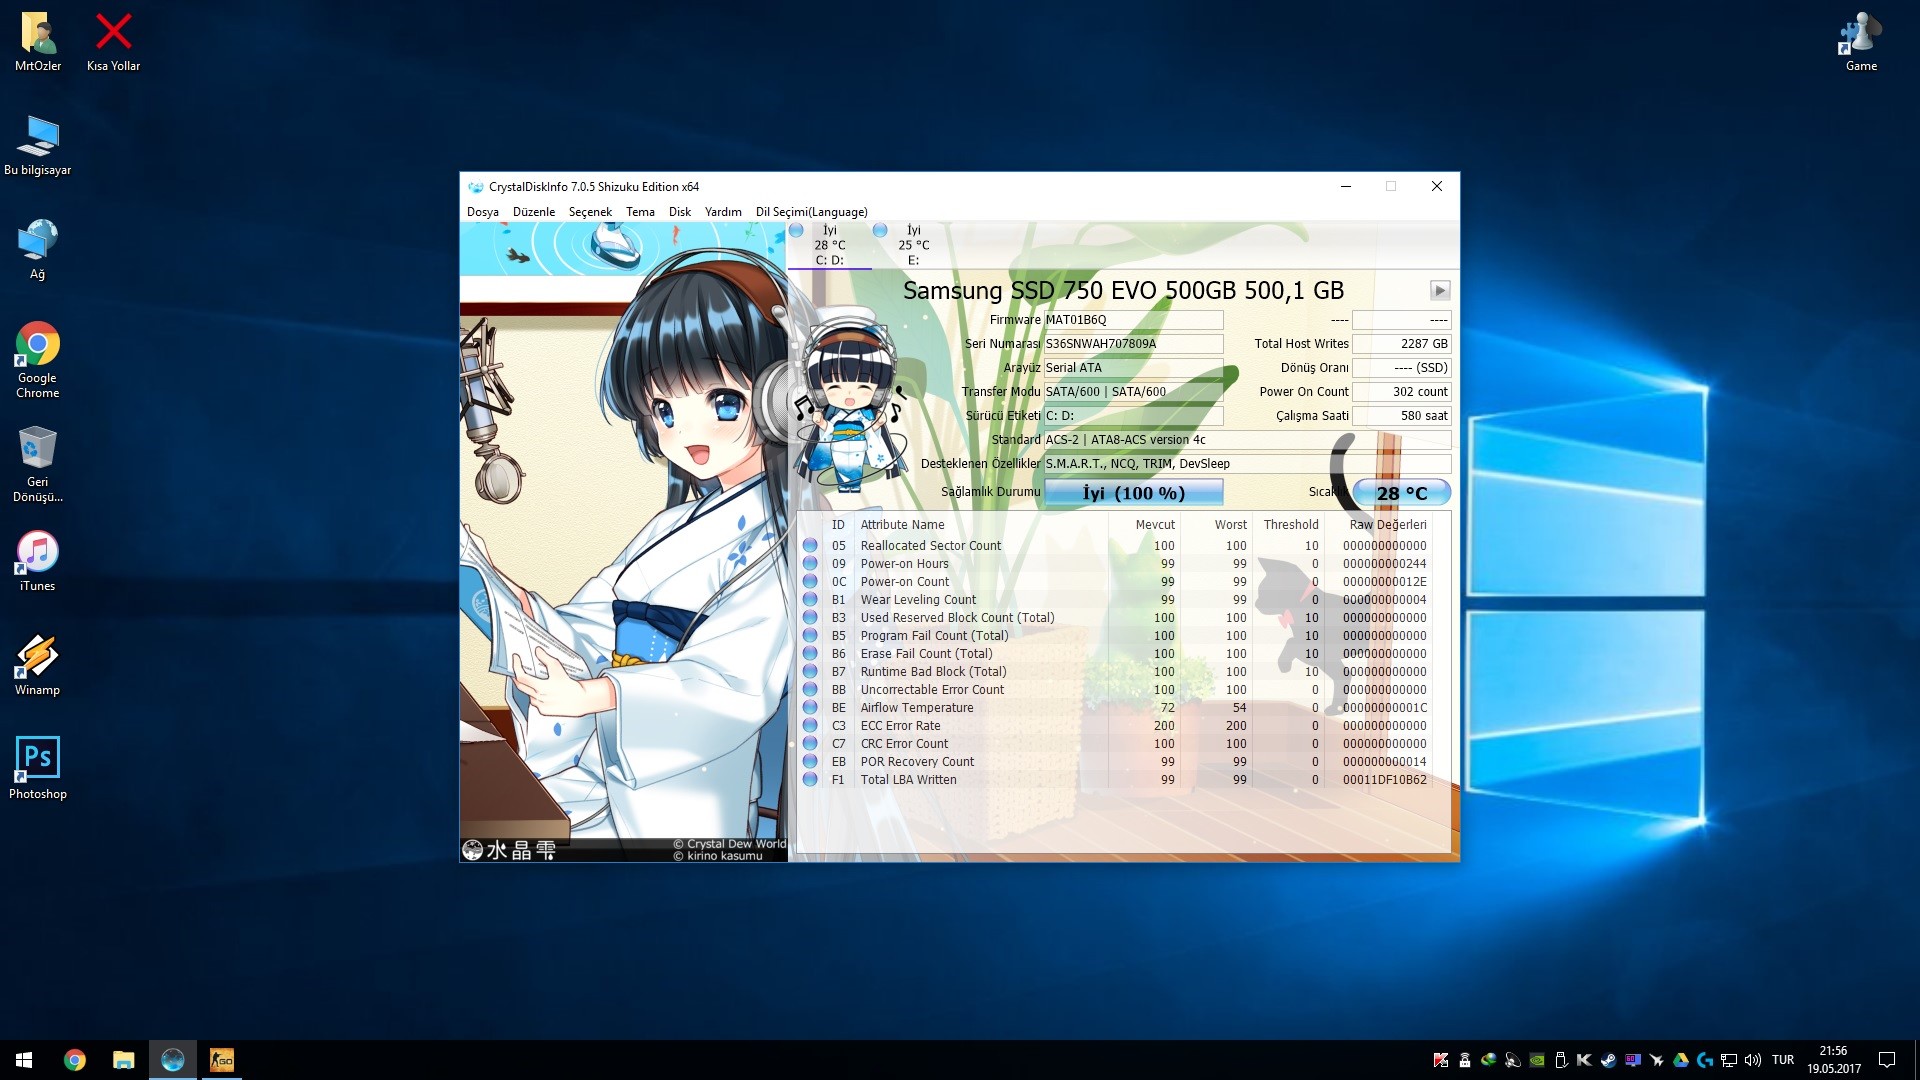1920x1080 pixels.
Task: Click the İyi (100 %) health status button
Action: tap(1134, 493)
